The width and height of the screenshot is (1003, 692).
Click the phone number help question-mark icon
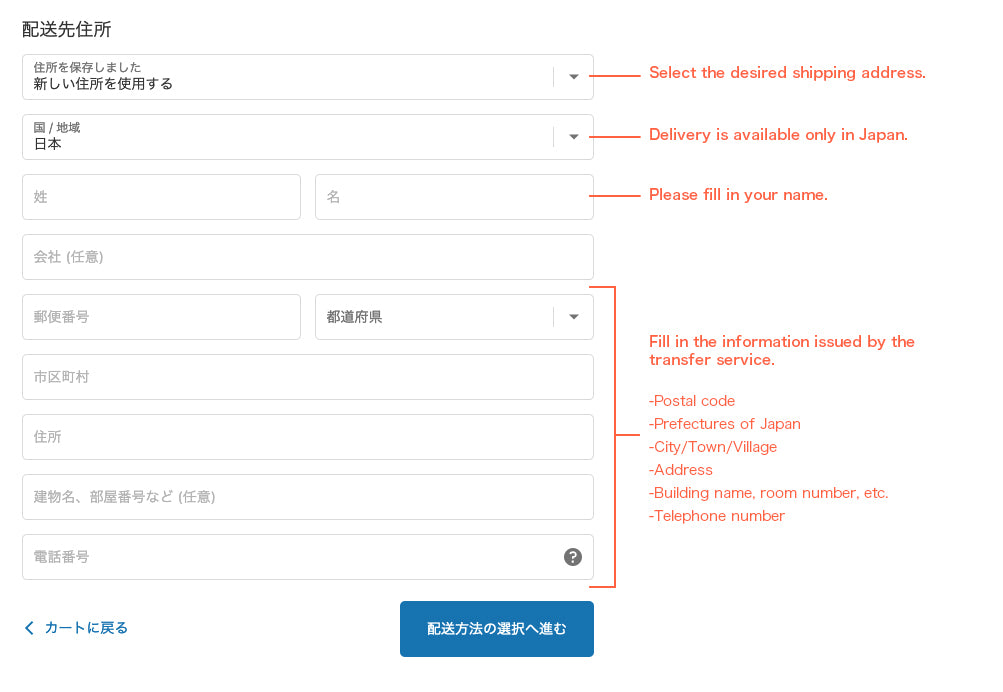(573, 557)
